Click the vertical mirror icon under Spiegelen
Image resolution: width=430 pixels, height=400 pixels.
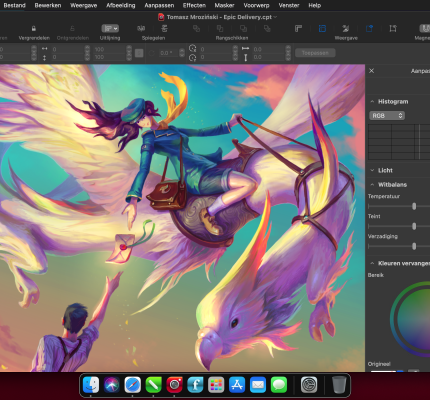click(164, 29)
